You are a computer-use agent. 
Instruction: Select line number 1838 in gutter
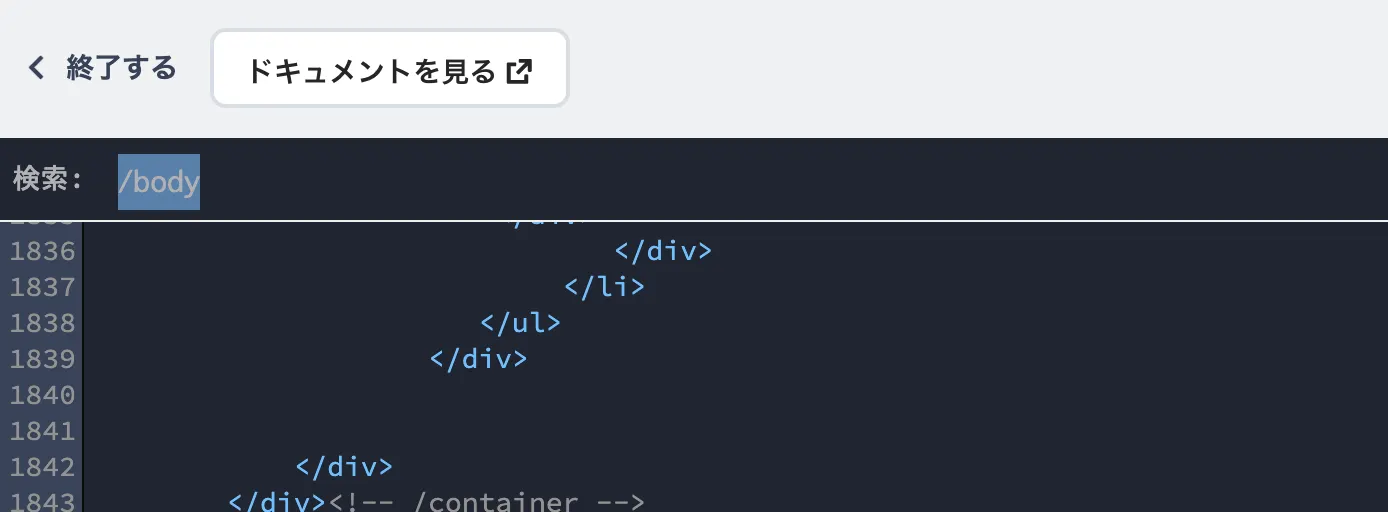coord(42,323)
